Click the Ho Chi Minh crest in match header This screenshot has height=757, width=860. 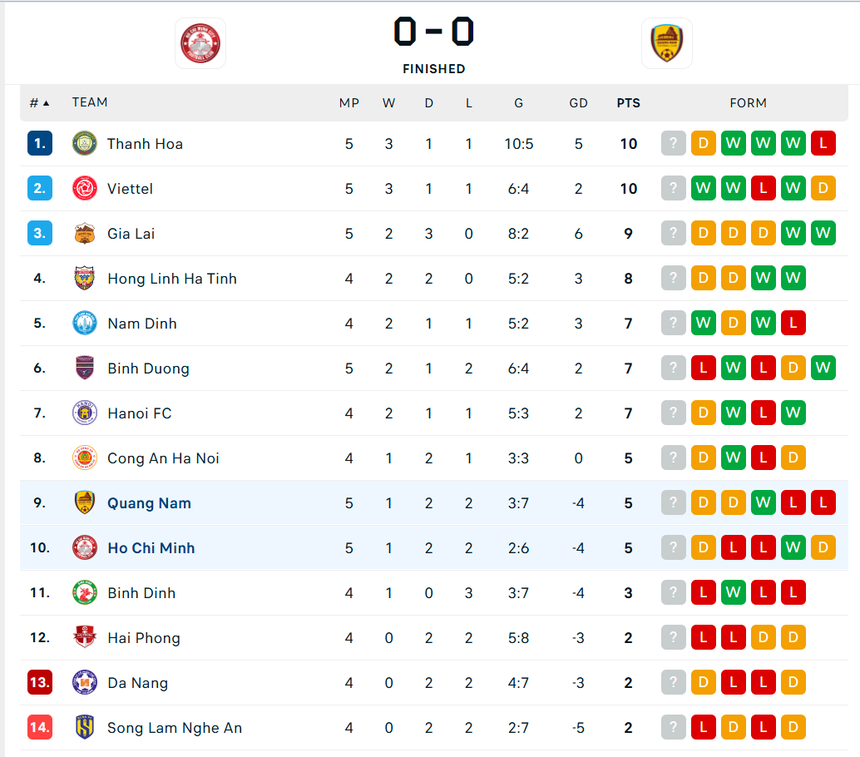pyautogui.click(x=200, y=43)
